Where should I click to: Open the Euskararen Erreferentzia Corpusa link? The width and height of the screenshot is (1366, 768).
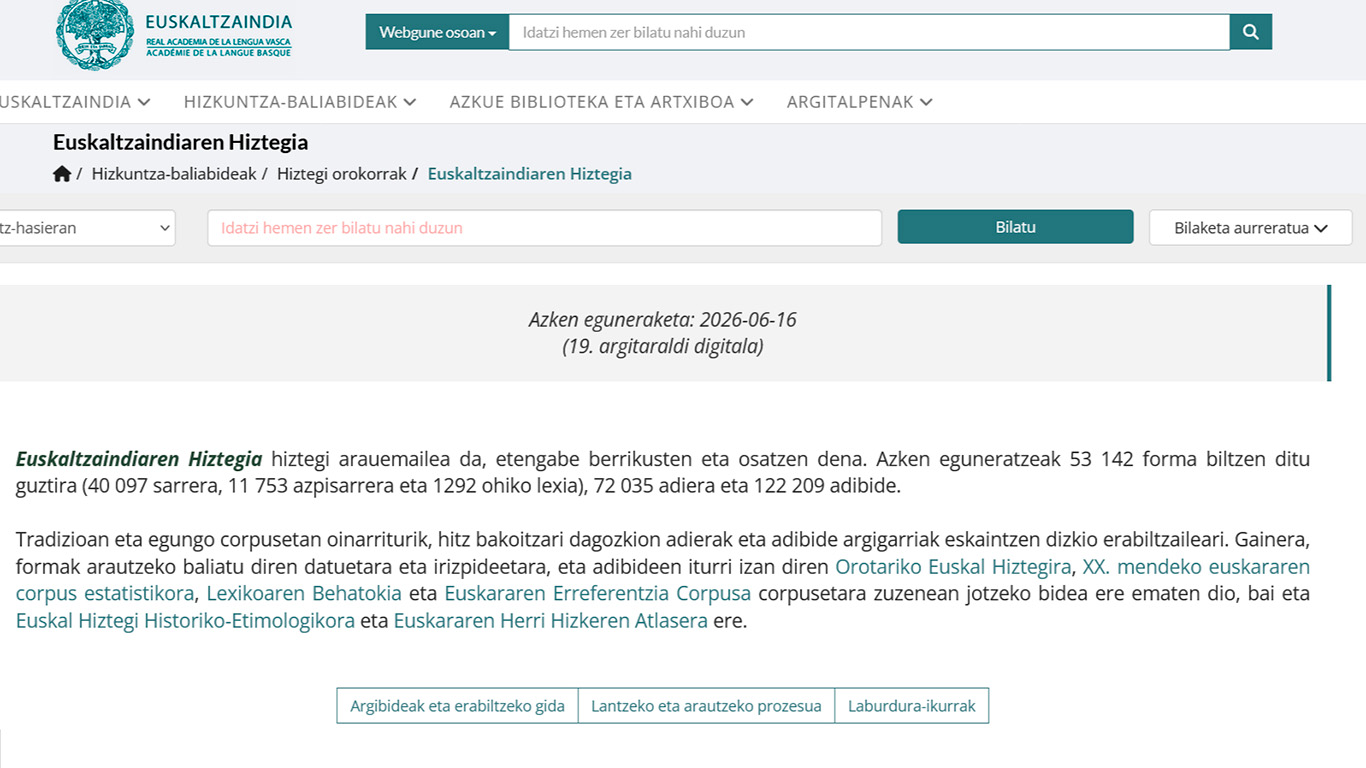[x=598, y=594]
